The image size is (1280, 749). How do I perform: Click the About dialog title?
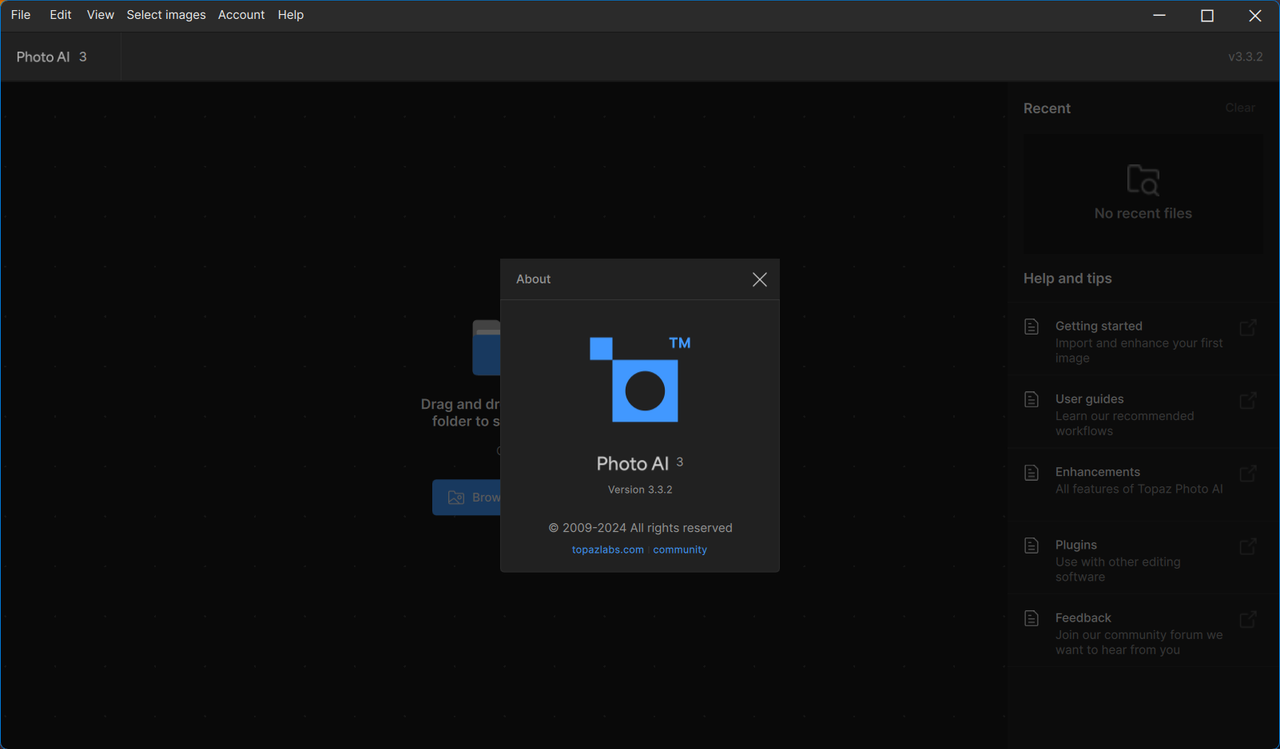pyautogui.click(x=533, y=279)
